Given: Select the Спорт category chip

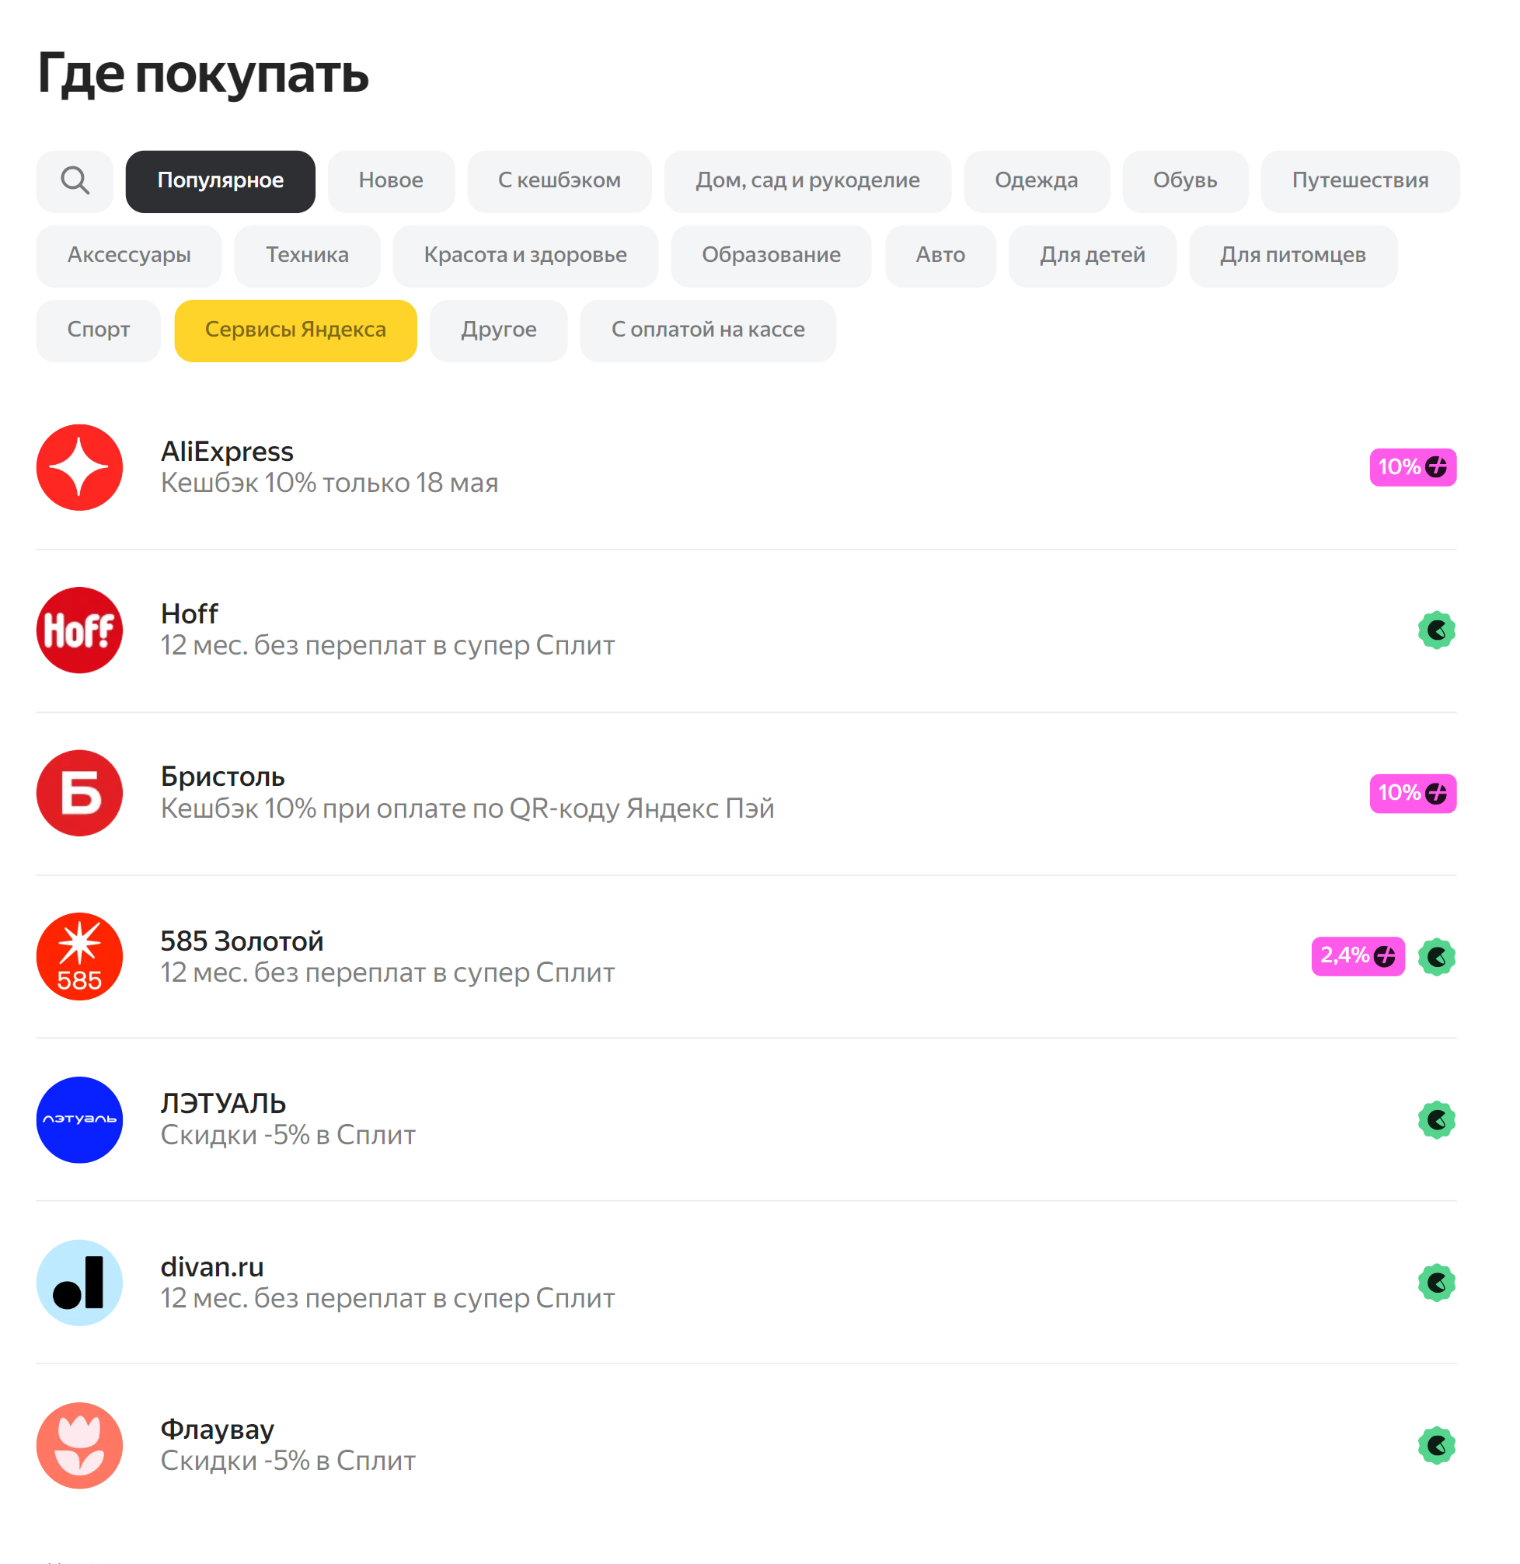Looking at the screenshot, I should coord(98,330).
